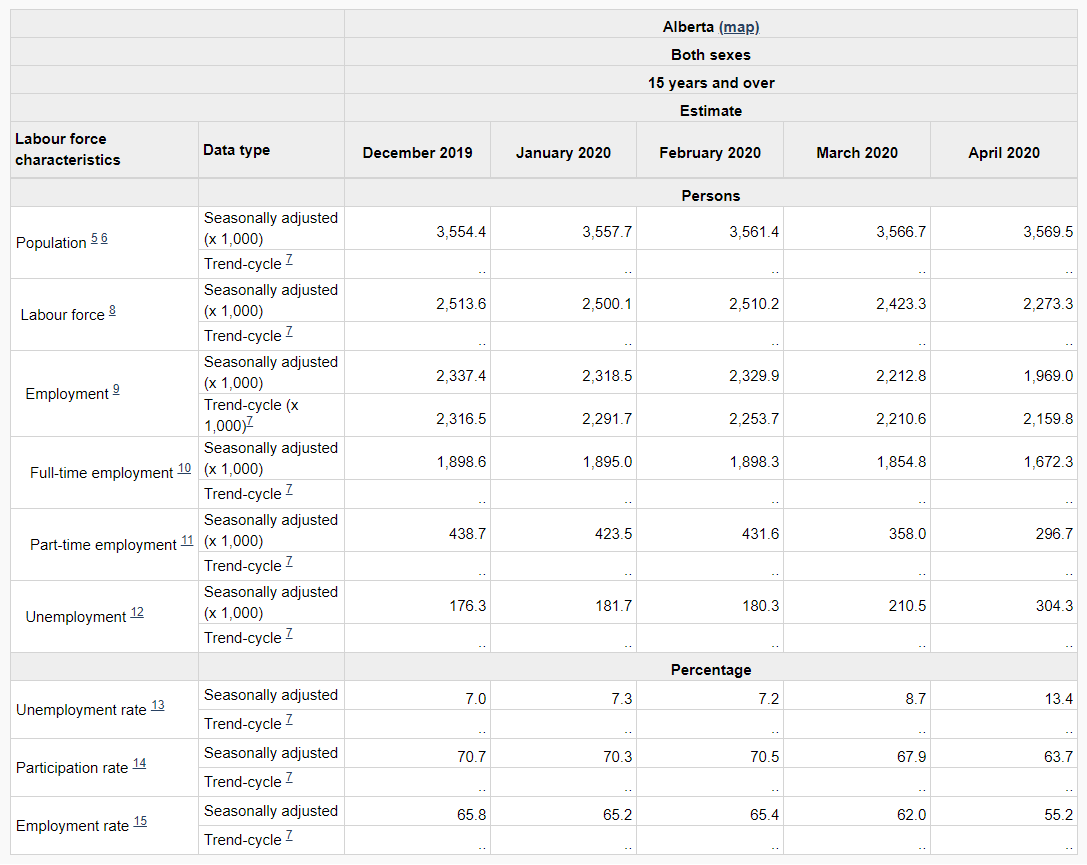Open footnote 14 beside Participation rate
This screenshot has width=1087, height=865.
coord(139,764)
